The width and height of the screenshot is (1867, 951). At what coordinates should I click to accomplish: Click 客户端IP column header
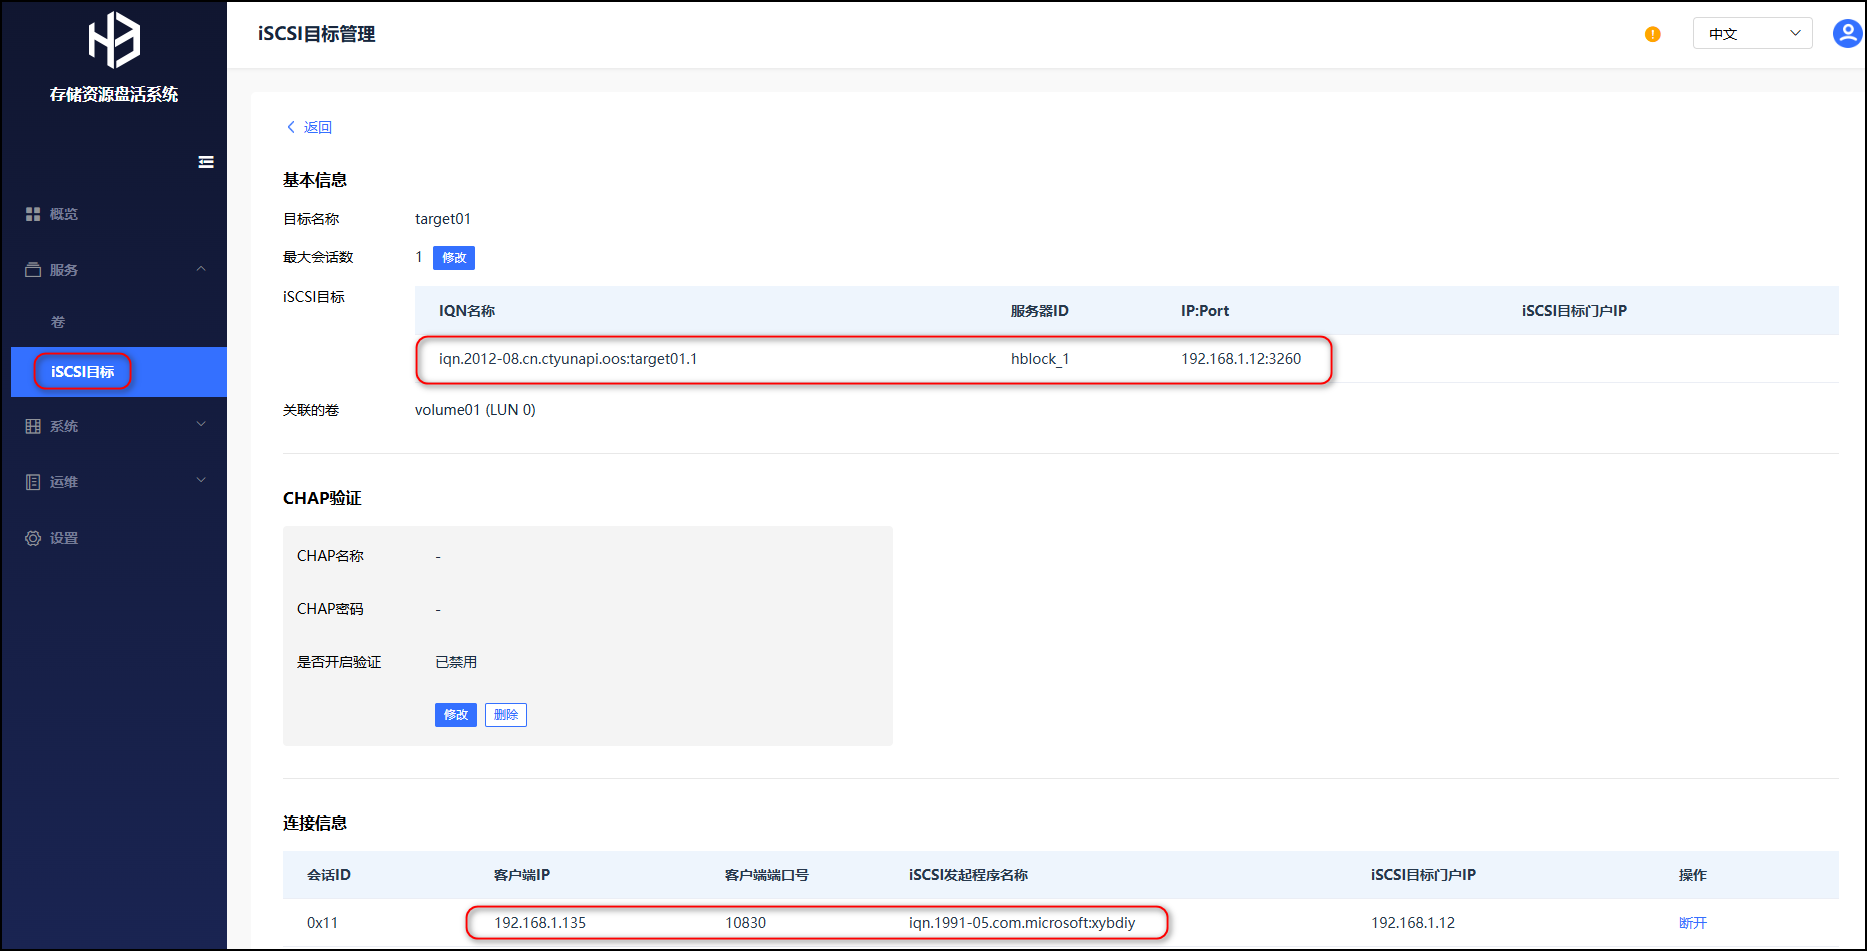click(x=522, y=875)
